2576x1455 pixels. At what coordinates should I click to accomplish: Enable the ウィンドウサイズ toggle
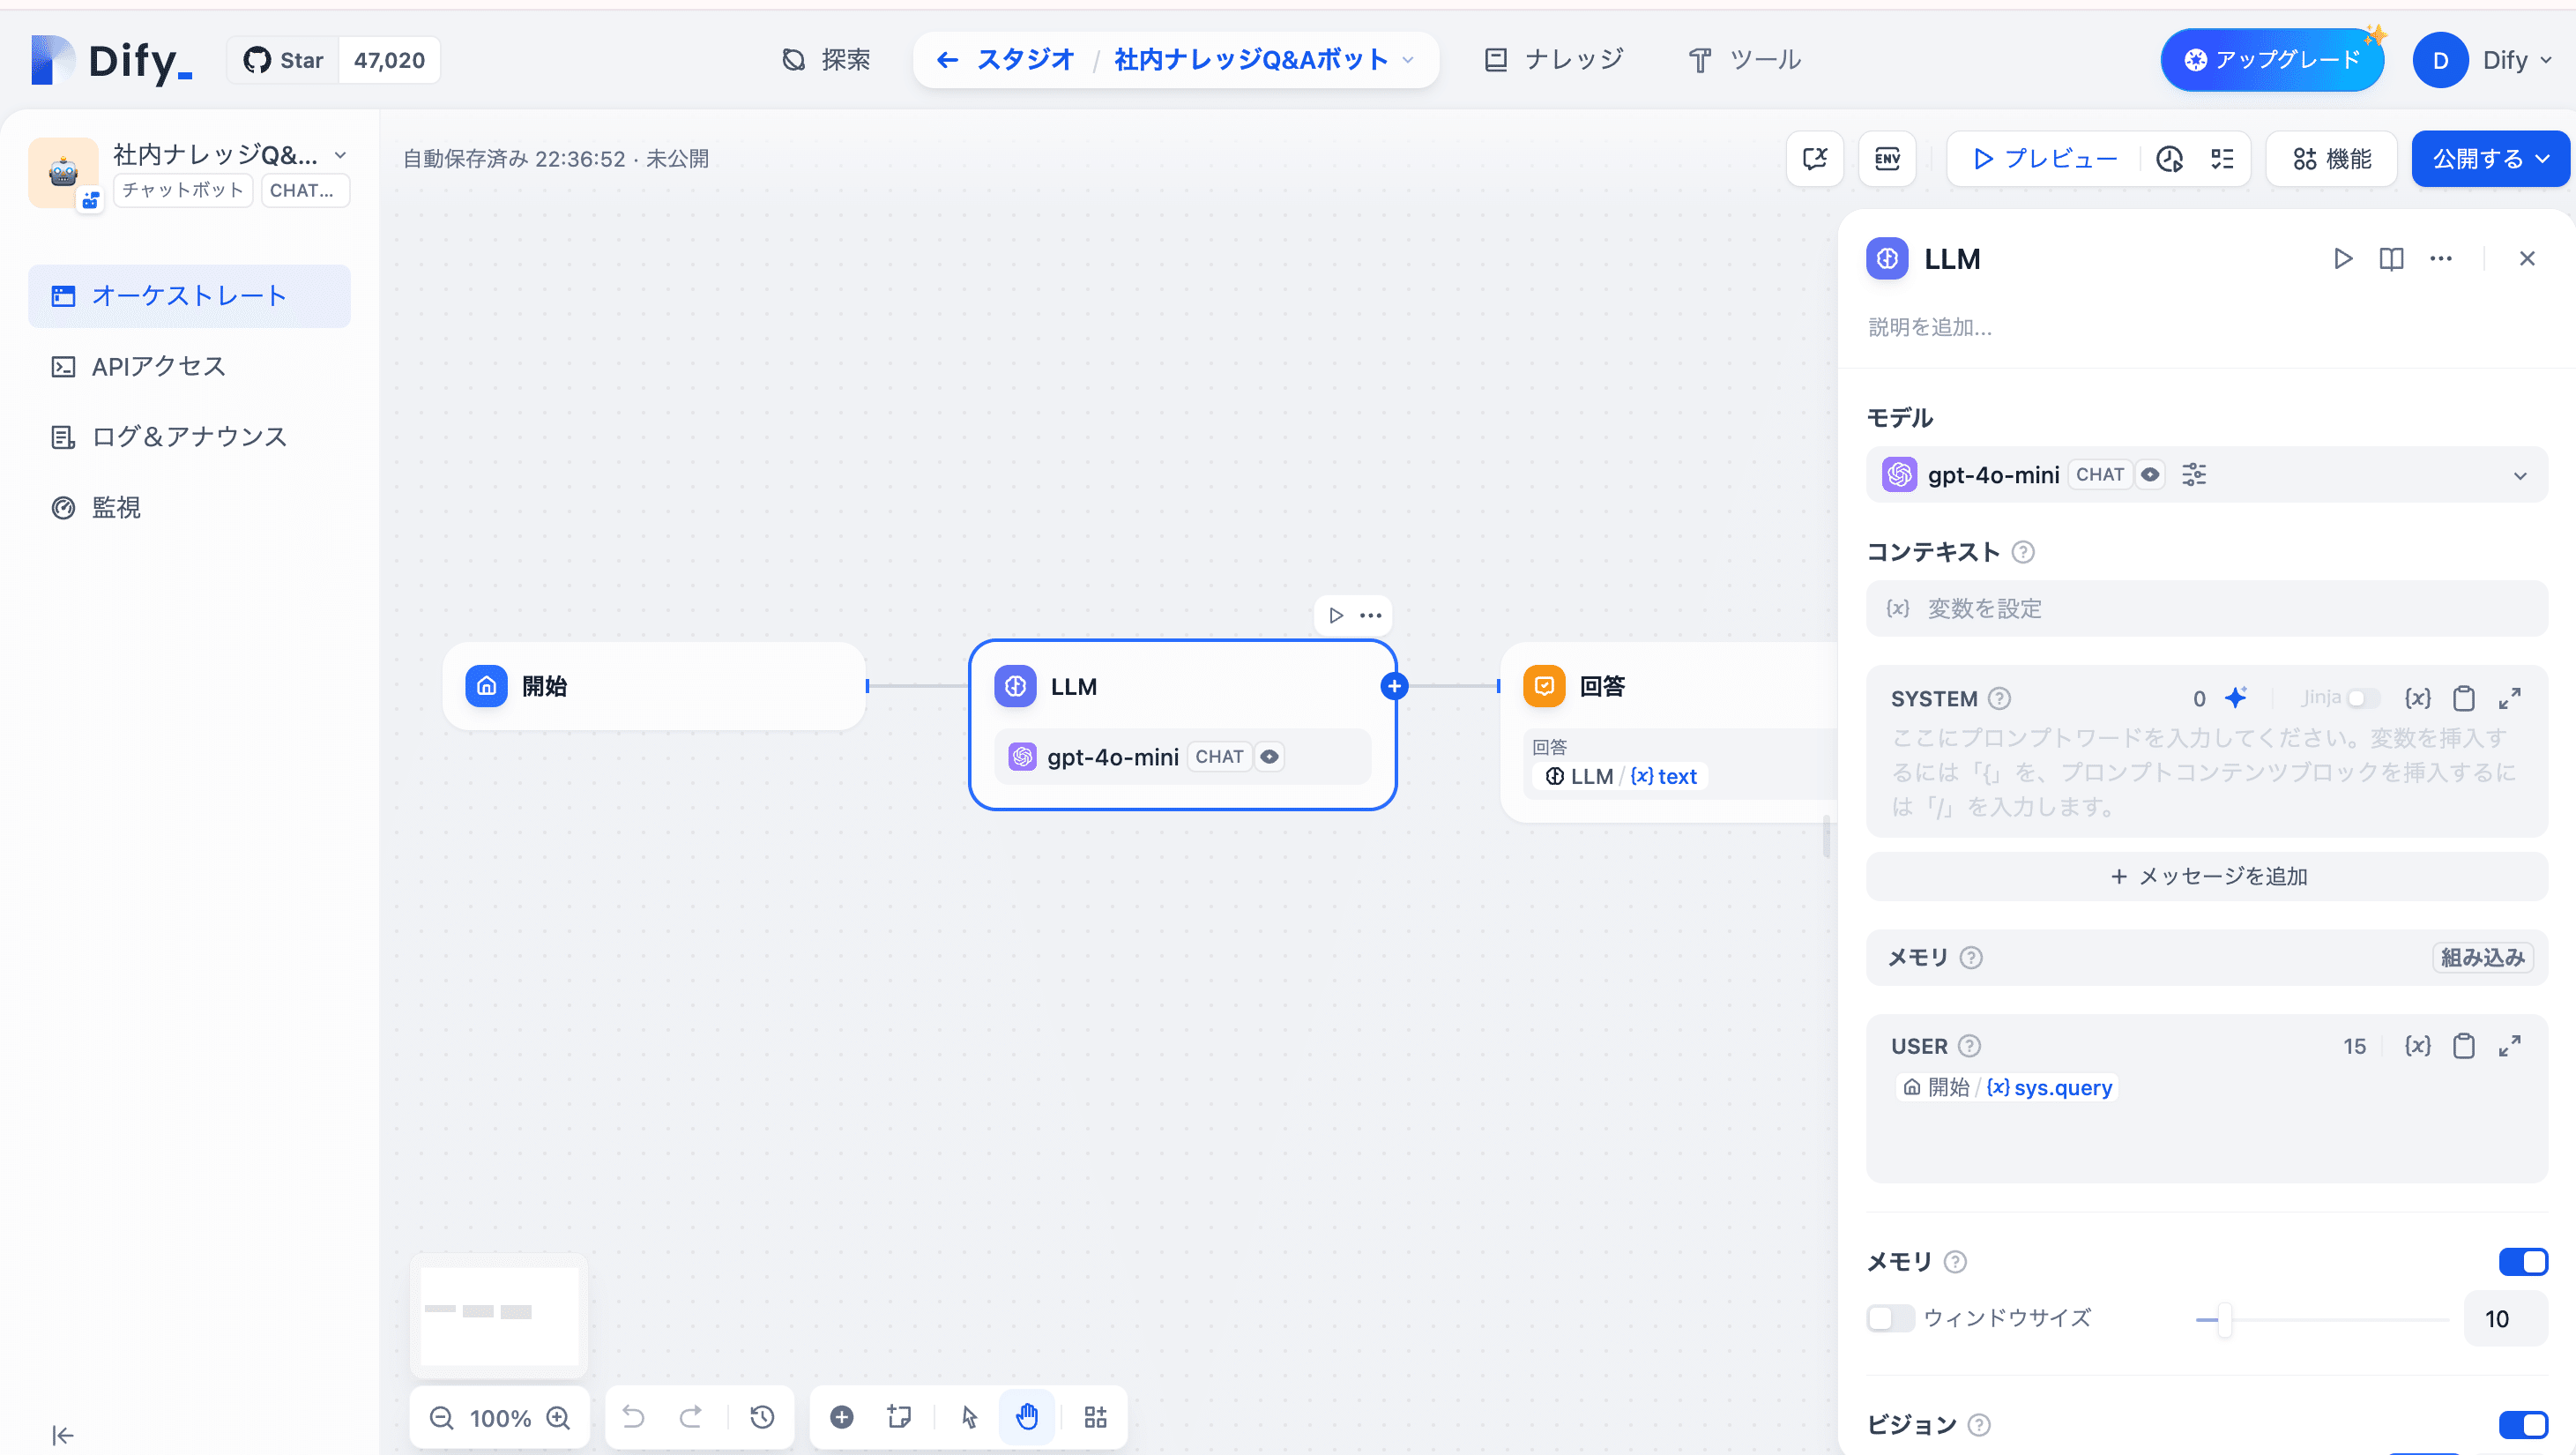click(1889, 1318)
